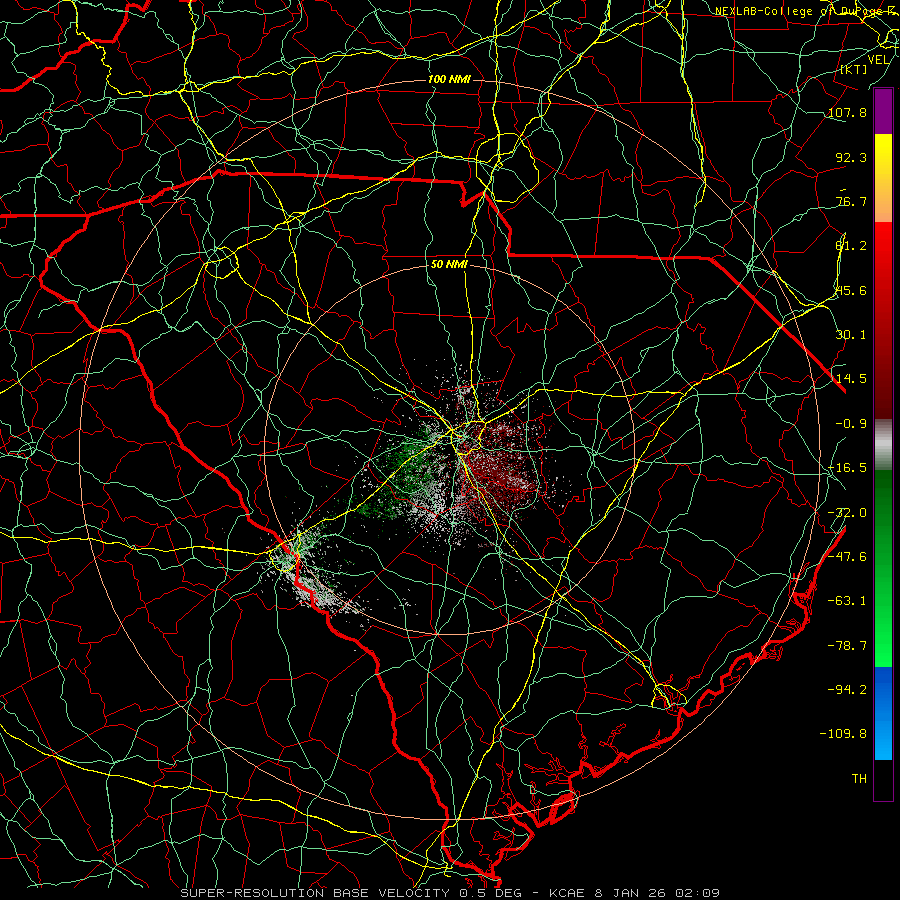Click the -78.7 legend value

point(847,646)
